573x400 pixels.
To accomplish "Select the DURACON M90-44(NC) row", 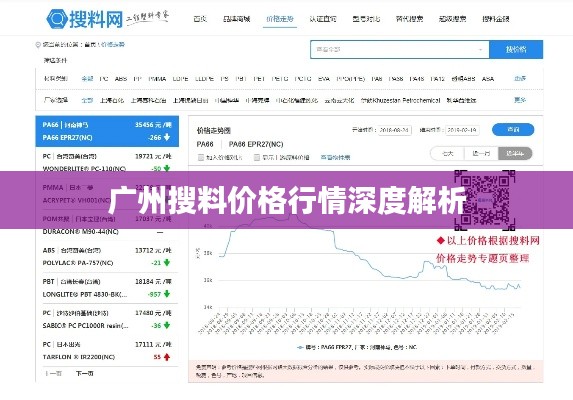I will pyautogui.click(x=107, y=225).
